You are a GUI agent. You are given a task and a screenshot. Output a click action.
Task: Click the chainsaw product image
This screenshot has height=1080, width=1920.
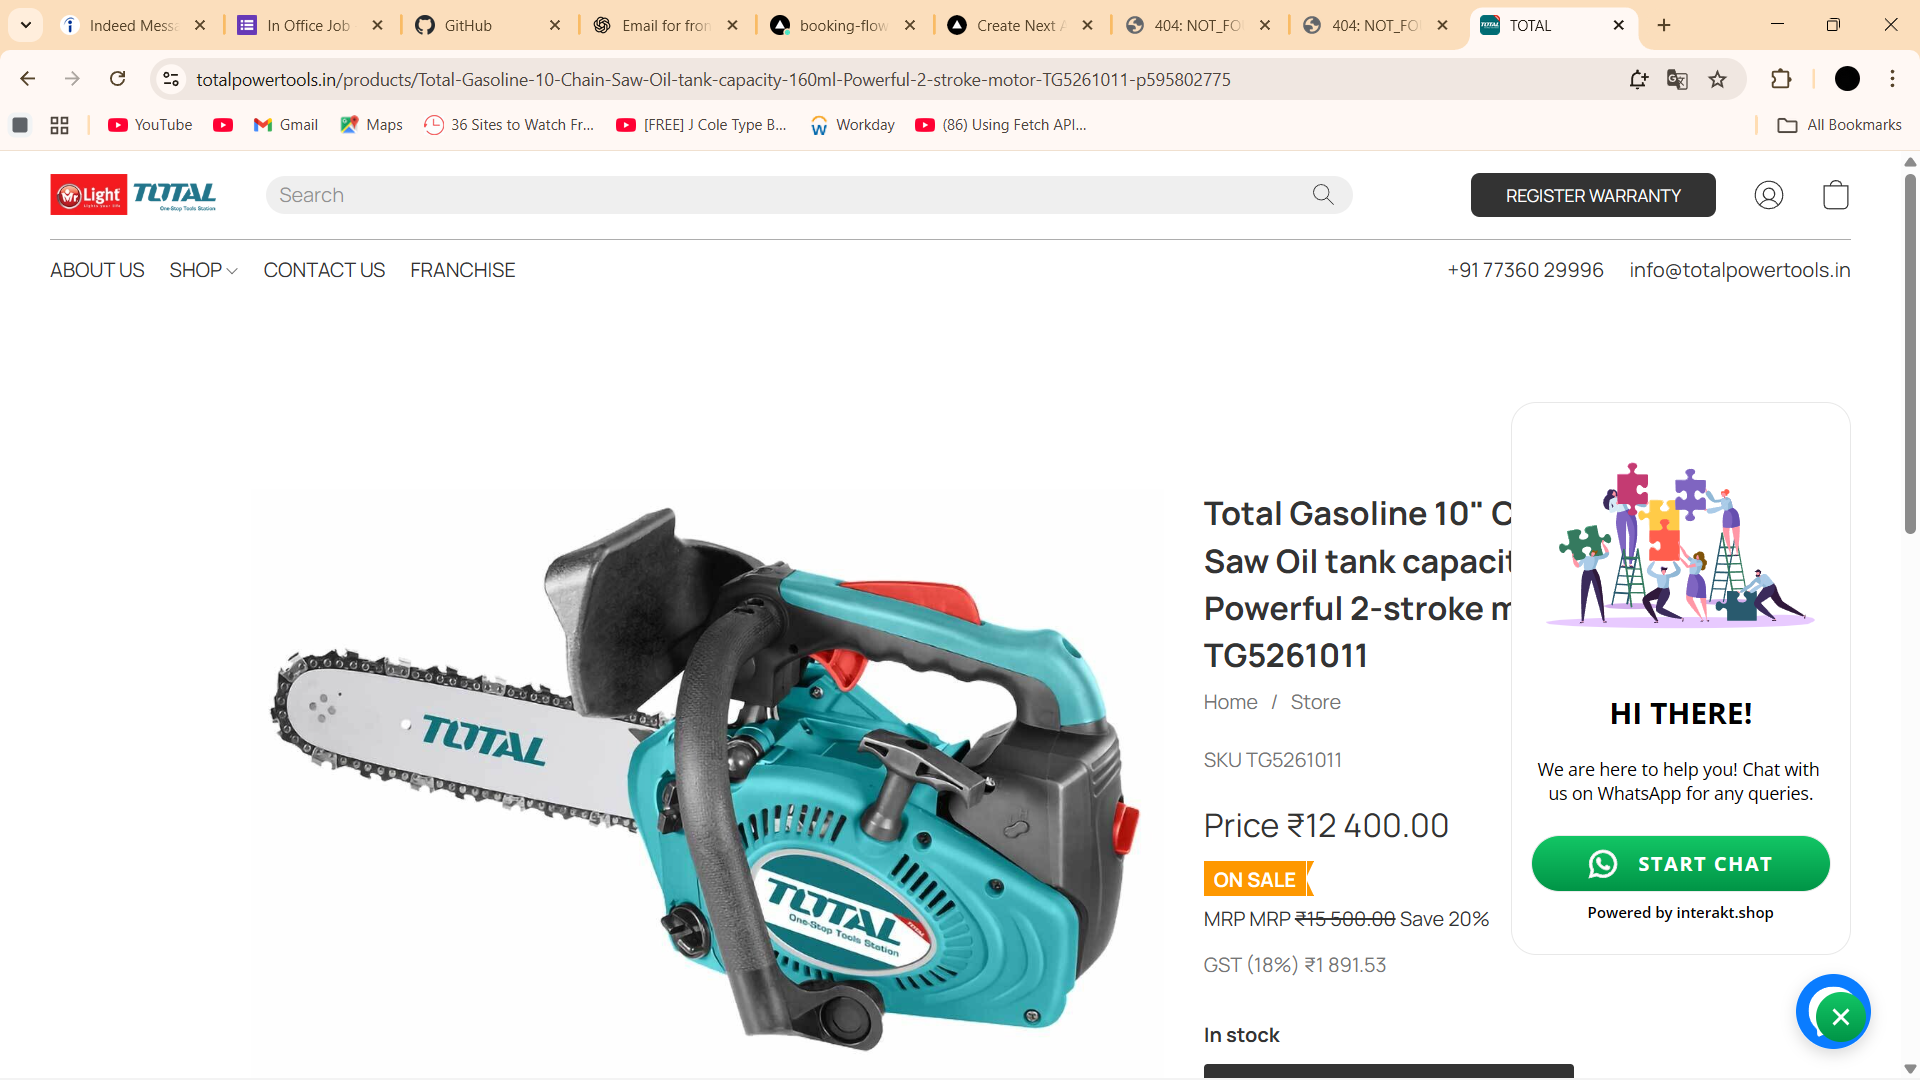704,780
